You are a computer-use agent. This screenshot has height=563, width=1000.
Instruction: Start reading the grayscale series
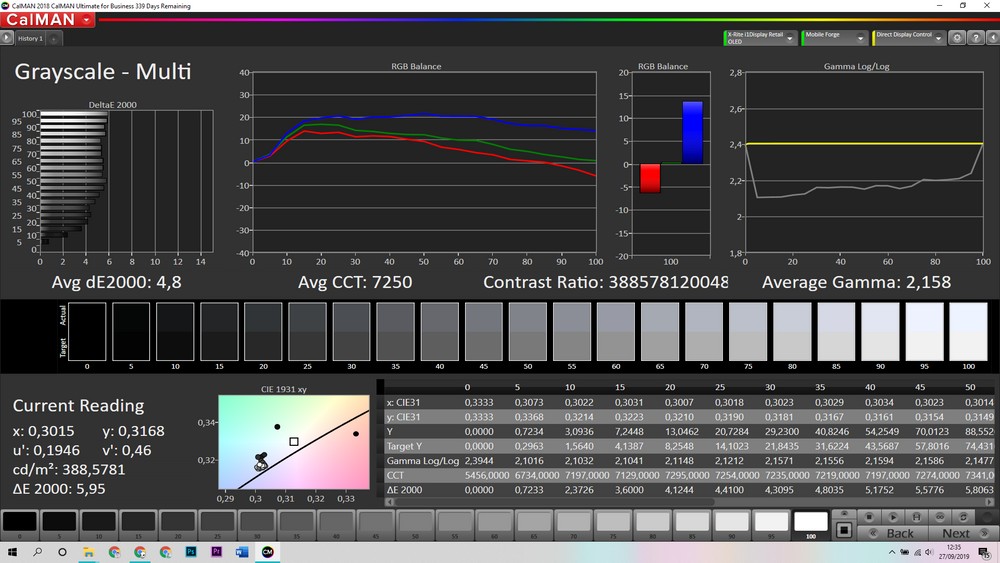tap(893, 516)
